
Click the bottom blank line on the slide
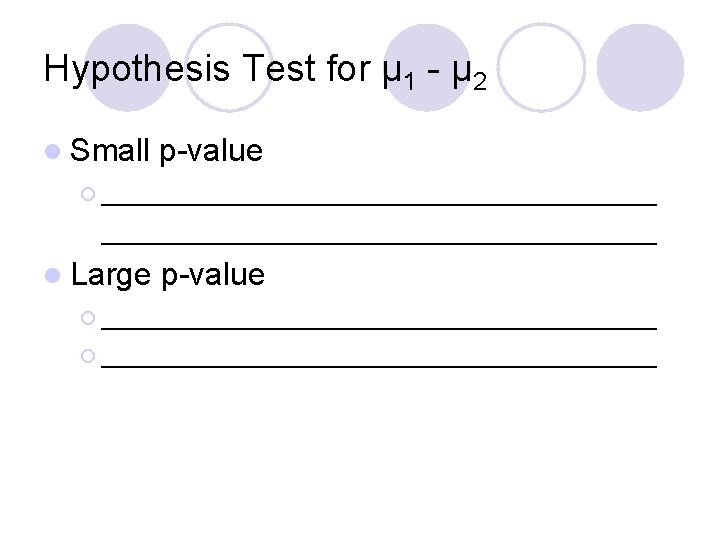click(379, 365)
